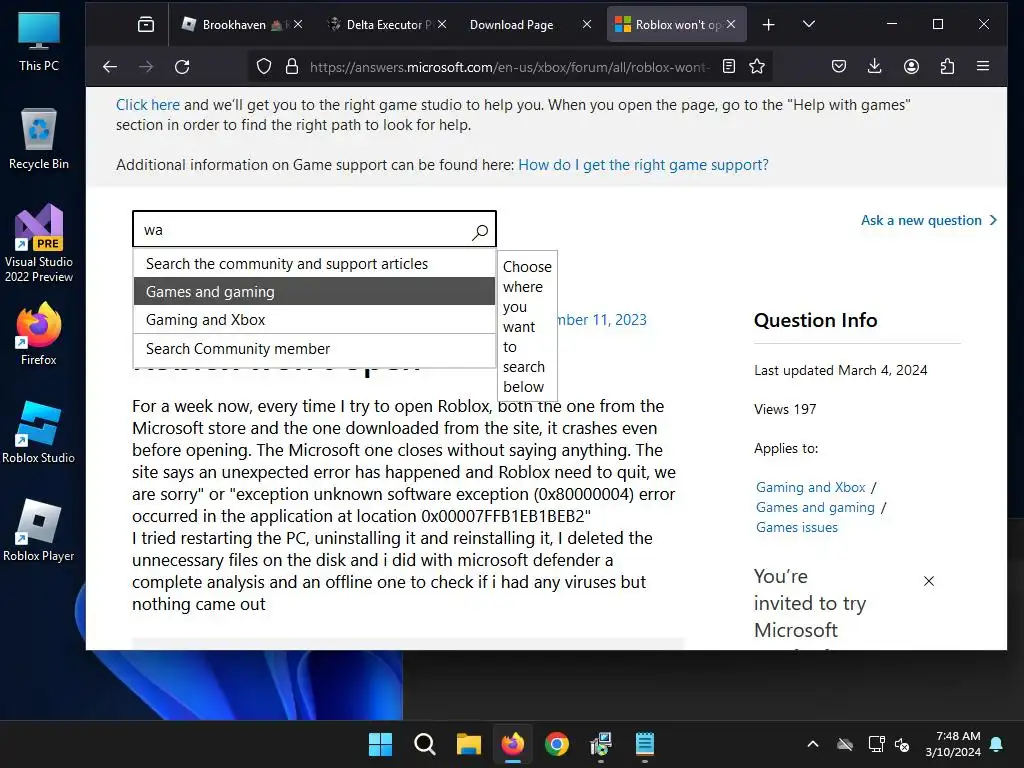Choose Games and gaming search scope

click(314, 292)
